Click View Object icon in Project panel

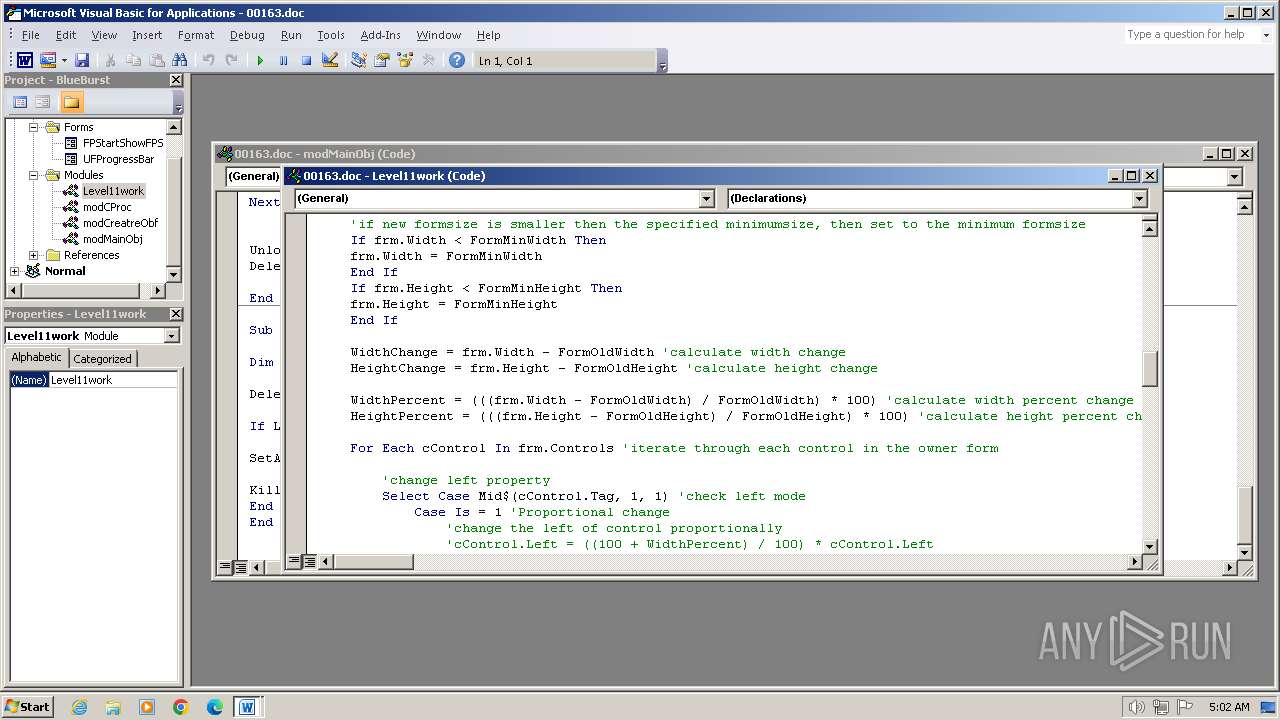[x=43, y=102]
